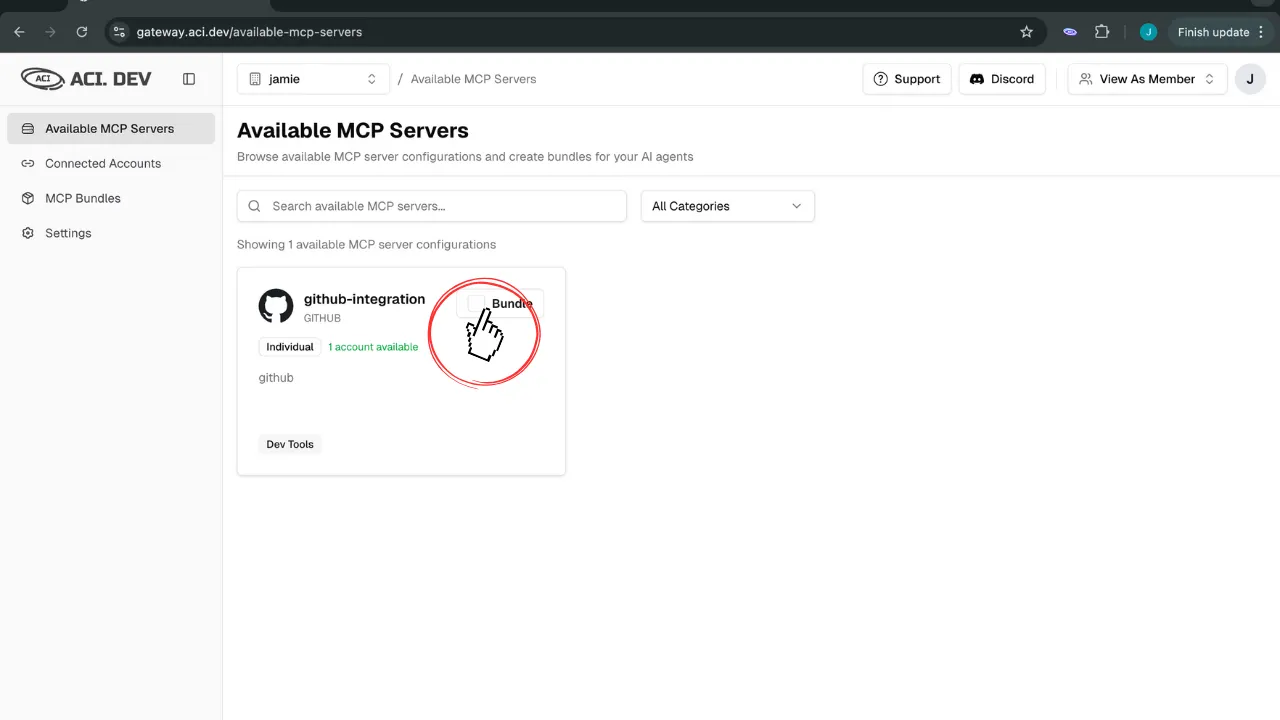1280x720 pixels.
Task: Check the Bundle checkbox on github-integration
Action: 476,303
